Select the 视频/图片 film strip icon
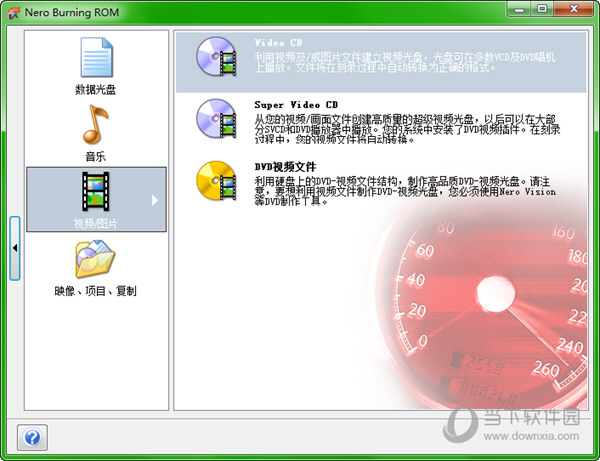 point(96,191)
